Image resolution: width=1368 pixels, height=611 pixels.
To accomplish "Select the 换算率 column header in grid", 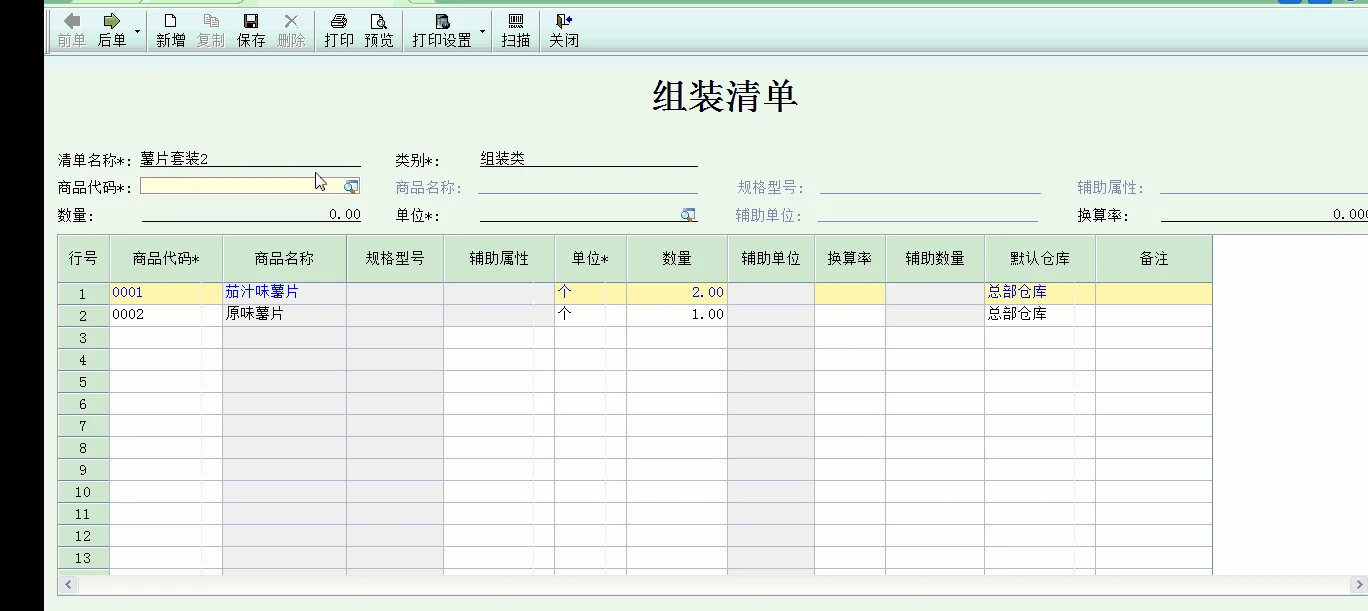I will [x=850, y=258].
